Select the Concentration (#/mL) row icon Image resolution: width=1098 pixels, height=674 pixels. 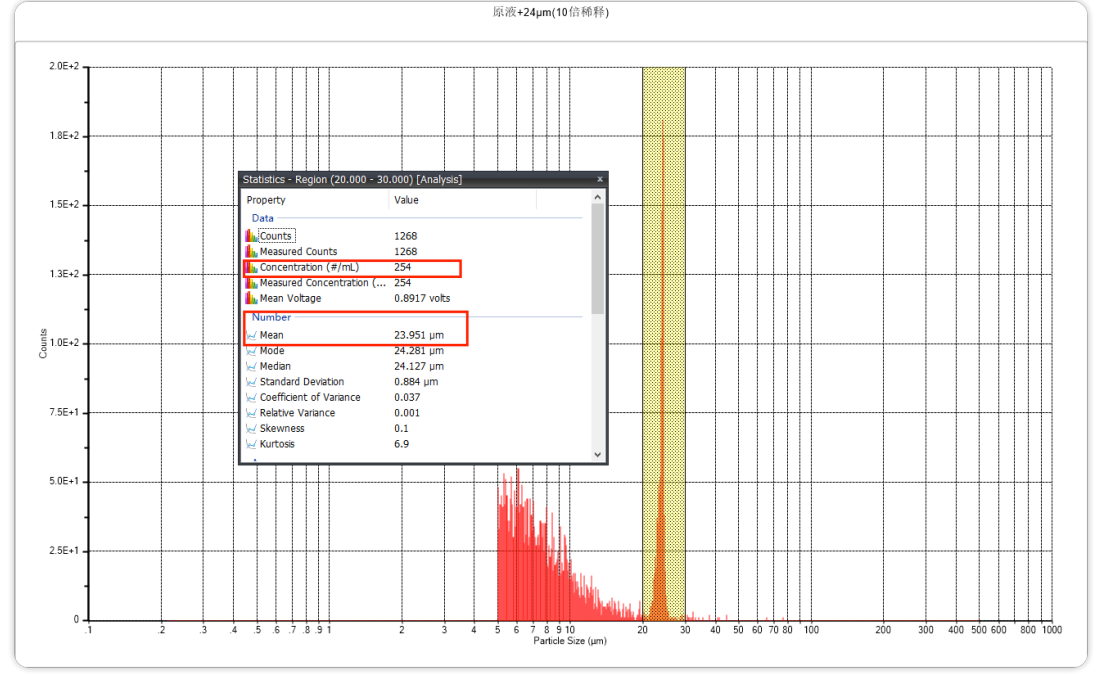coord(251,268)
